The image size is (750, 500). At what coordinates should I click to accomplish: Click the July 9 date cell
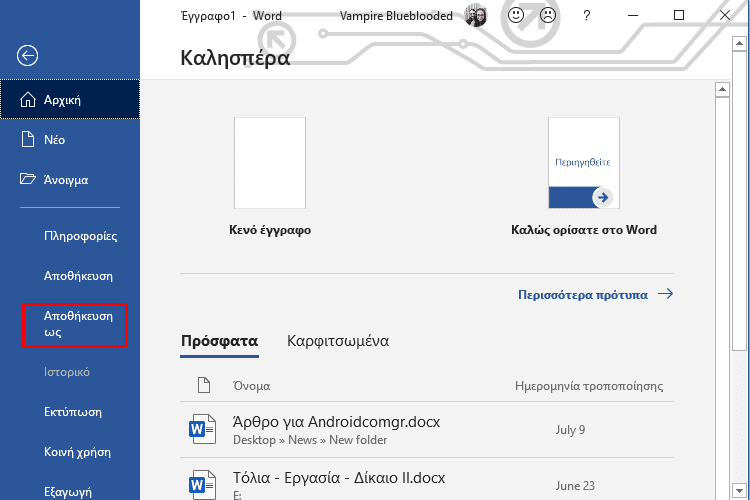[x=570, y=430]
